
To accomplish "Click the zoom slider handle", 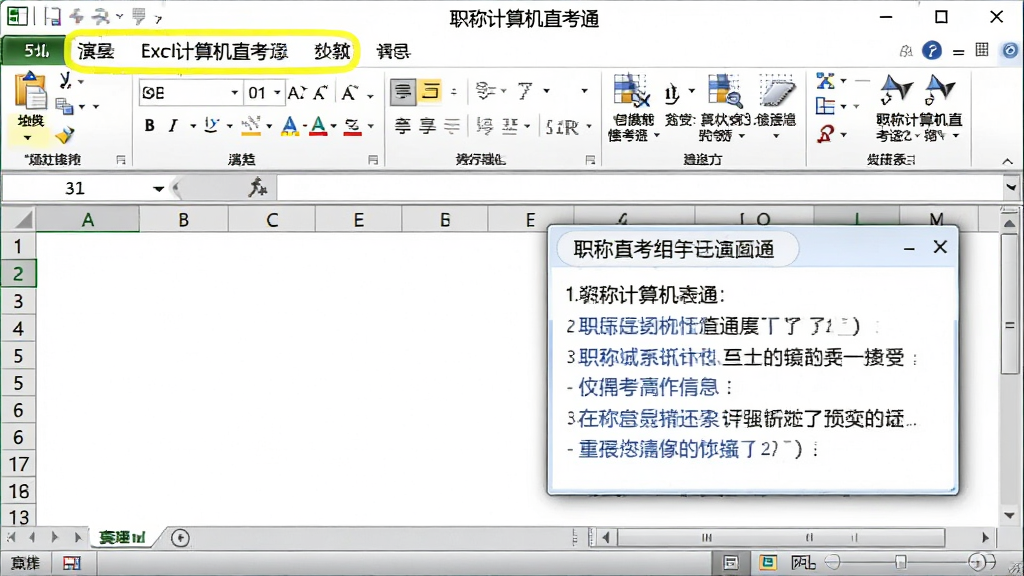I will tap(901, 562).
